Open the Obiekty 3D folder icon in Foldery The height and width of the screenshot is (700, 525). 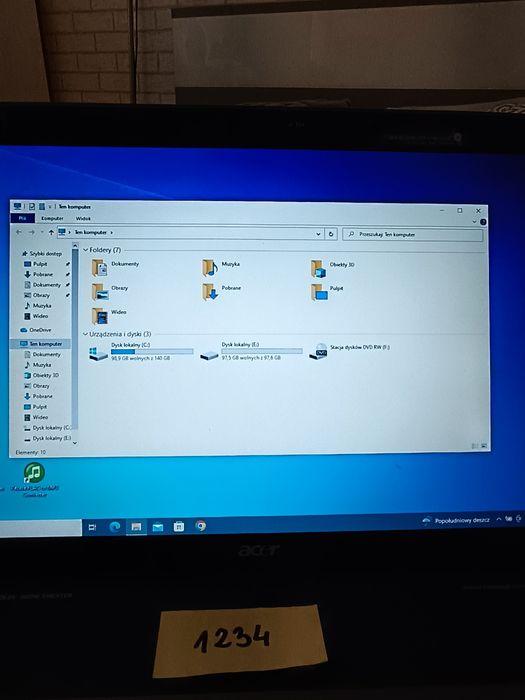point(319,269)
